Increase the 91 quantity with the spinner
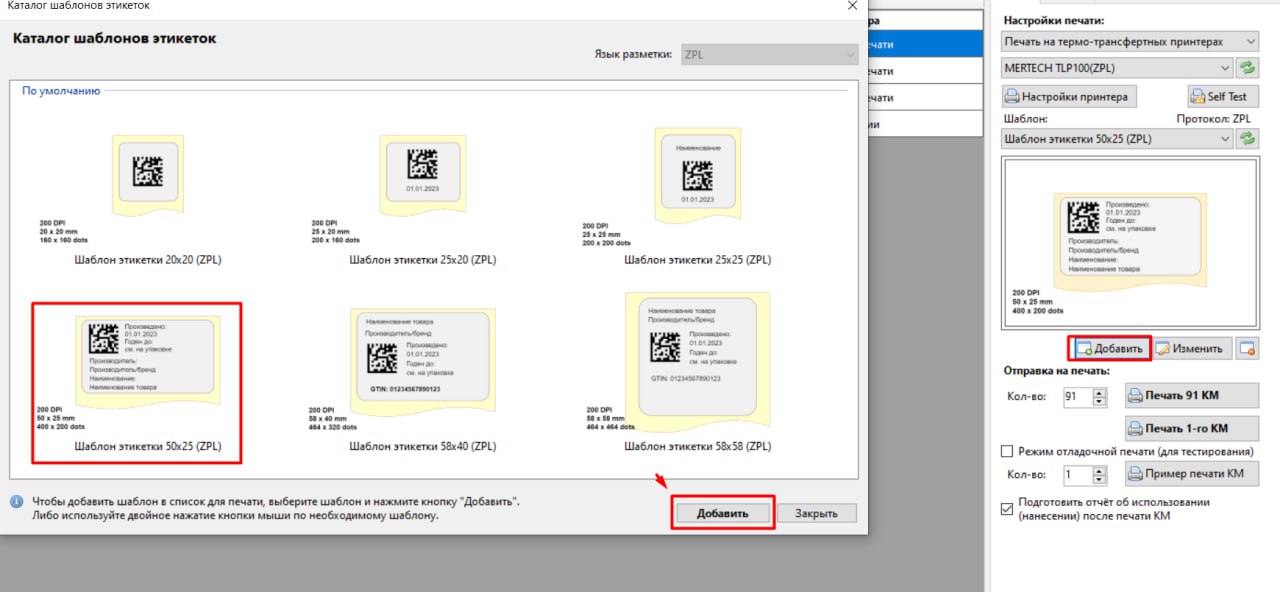The width and height of the screenshot is (1280, 592). tap(1100, 392)
